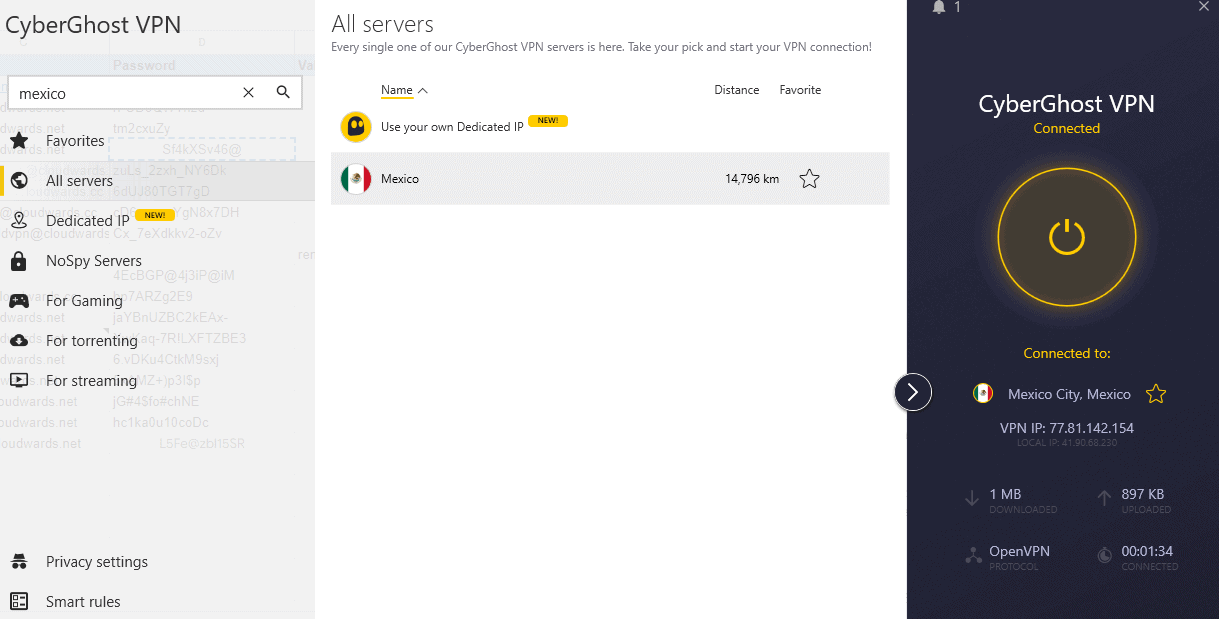
Task: Click the Connected status label
Action: 1066,128
